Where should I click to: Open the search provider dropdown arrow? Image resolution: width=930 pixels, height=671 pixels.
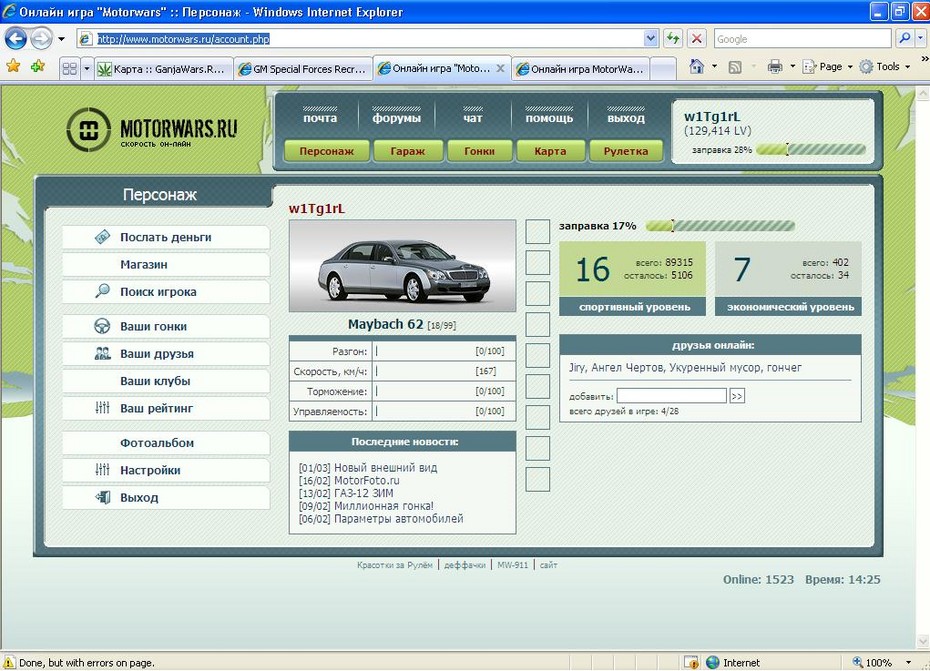(x=921, y=39)
